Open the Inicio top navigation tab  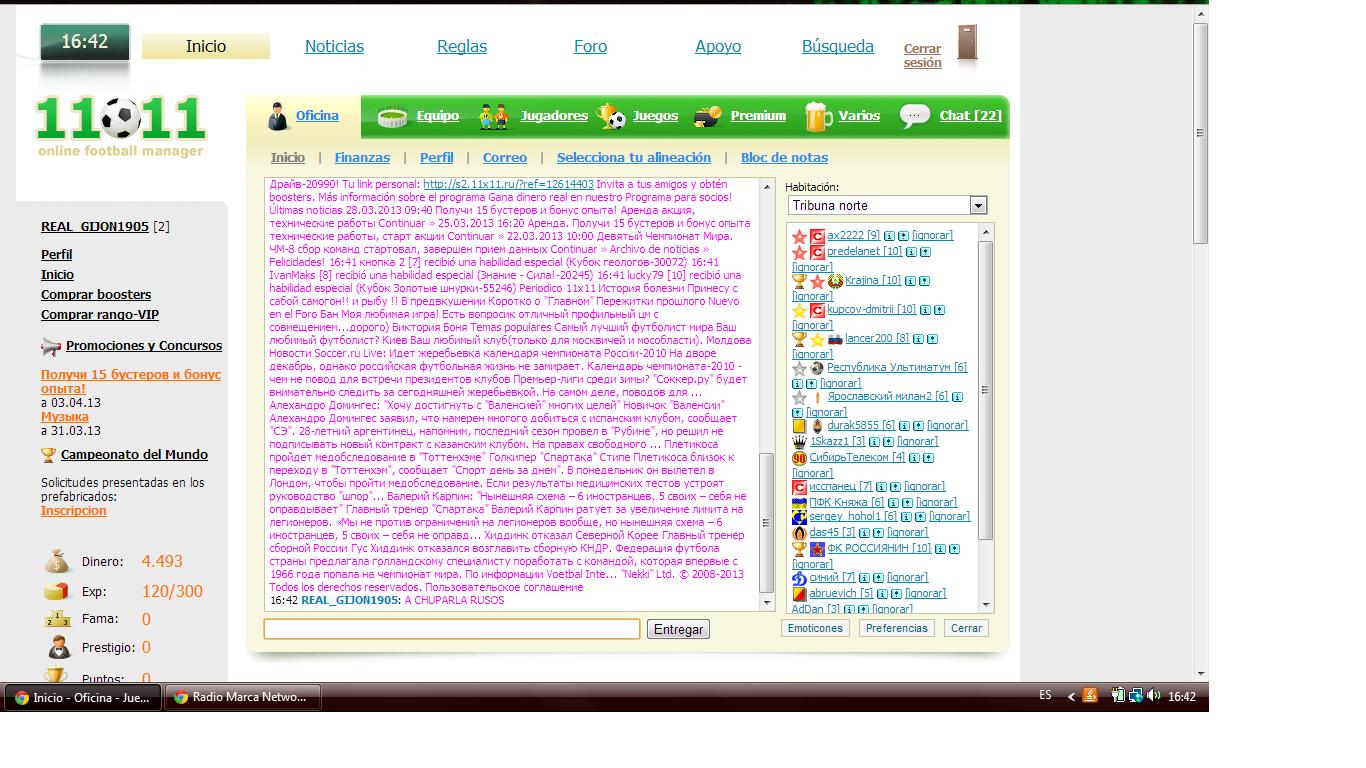tap(206, 46)
